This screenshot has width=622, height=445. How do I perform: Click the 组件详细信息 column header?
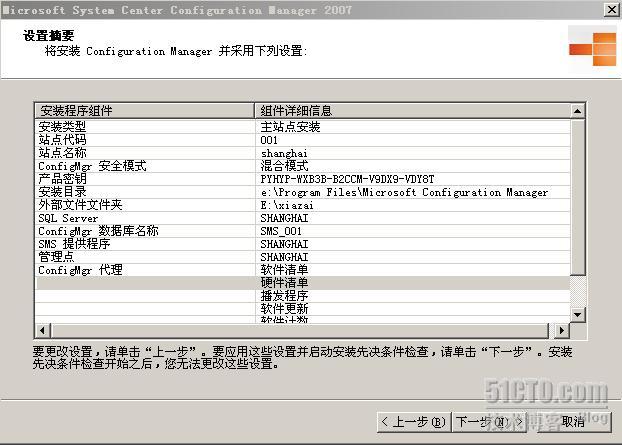(412, 111)
